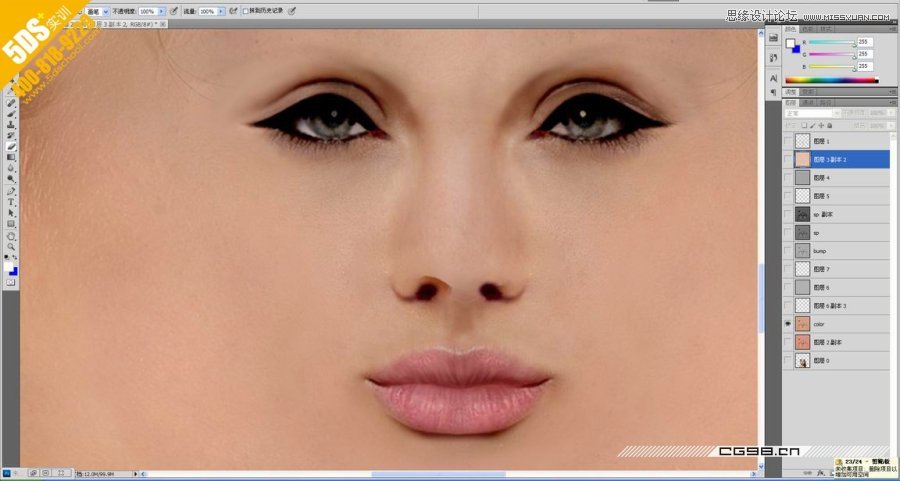Image resolution: width=900 pixels, height=481 pixels.
Task: Select the document tab
Action: point(115,24)
